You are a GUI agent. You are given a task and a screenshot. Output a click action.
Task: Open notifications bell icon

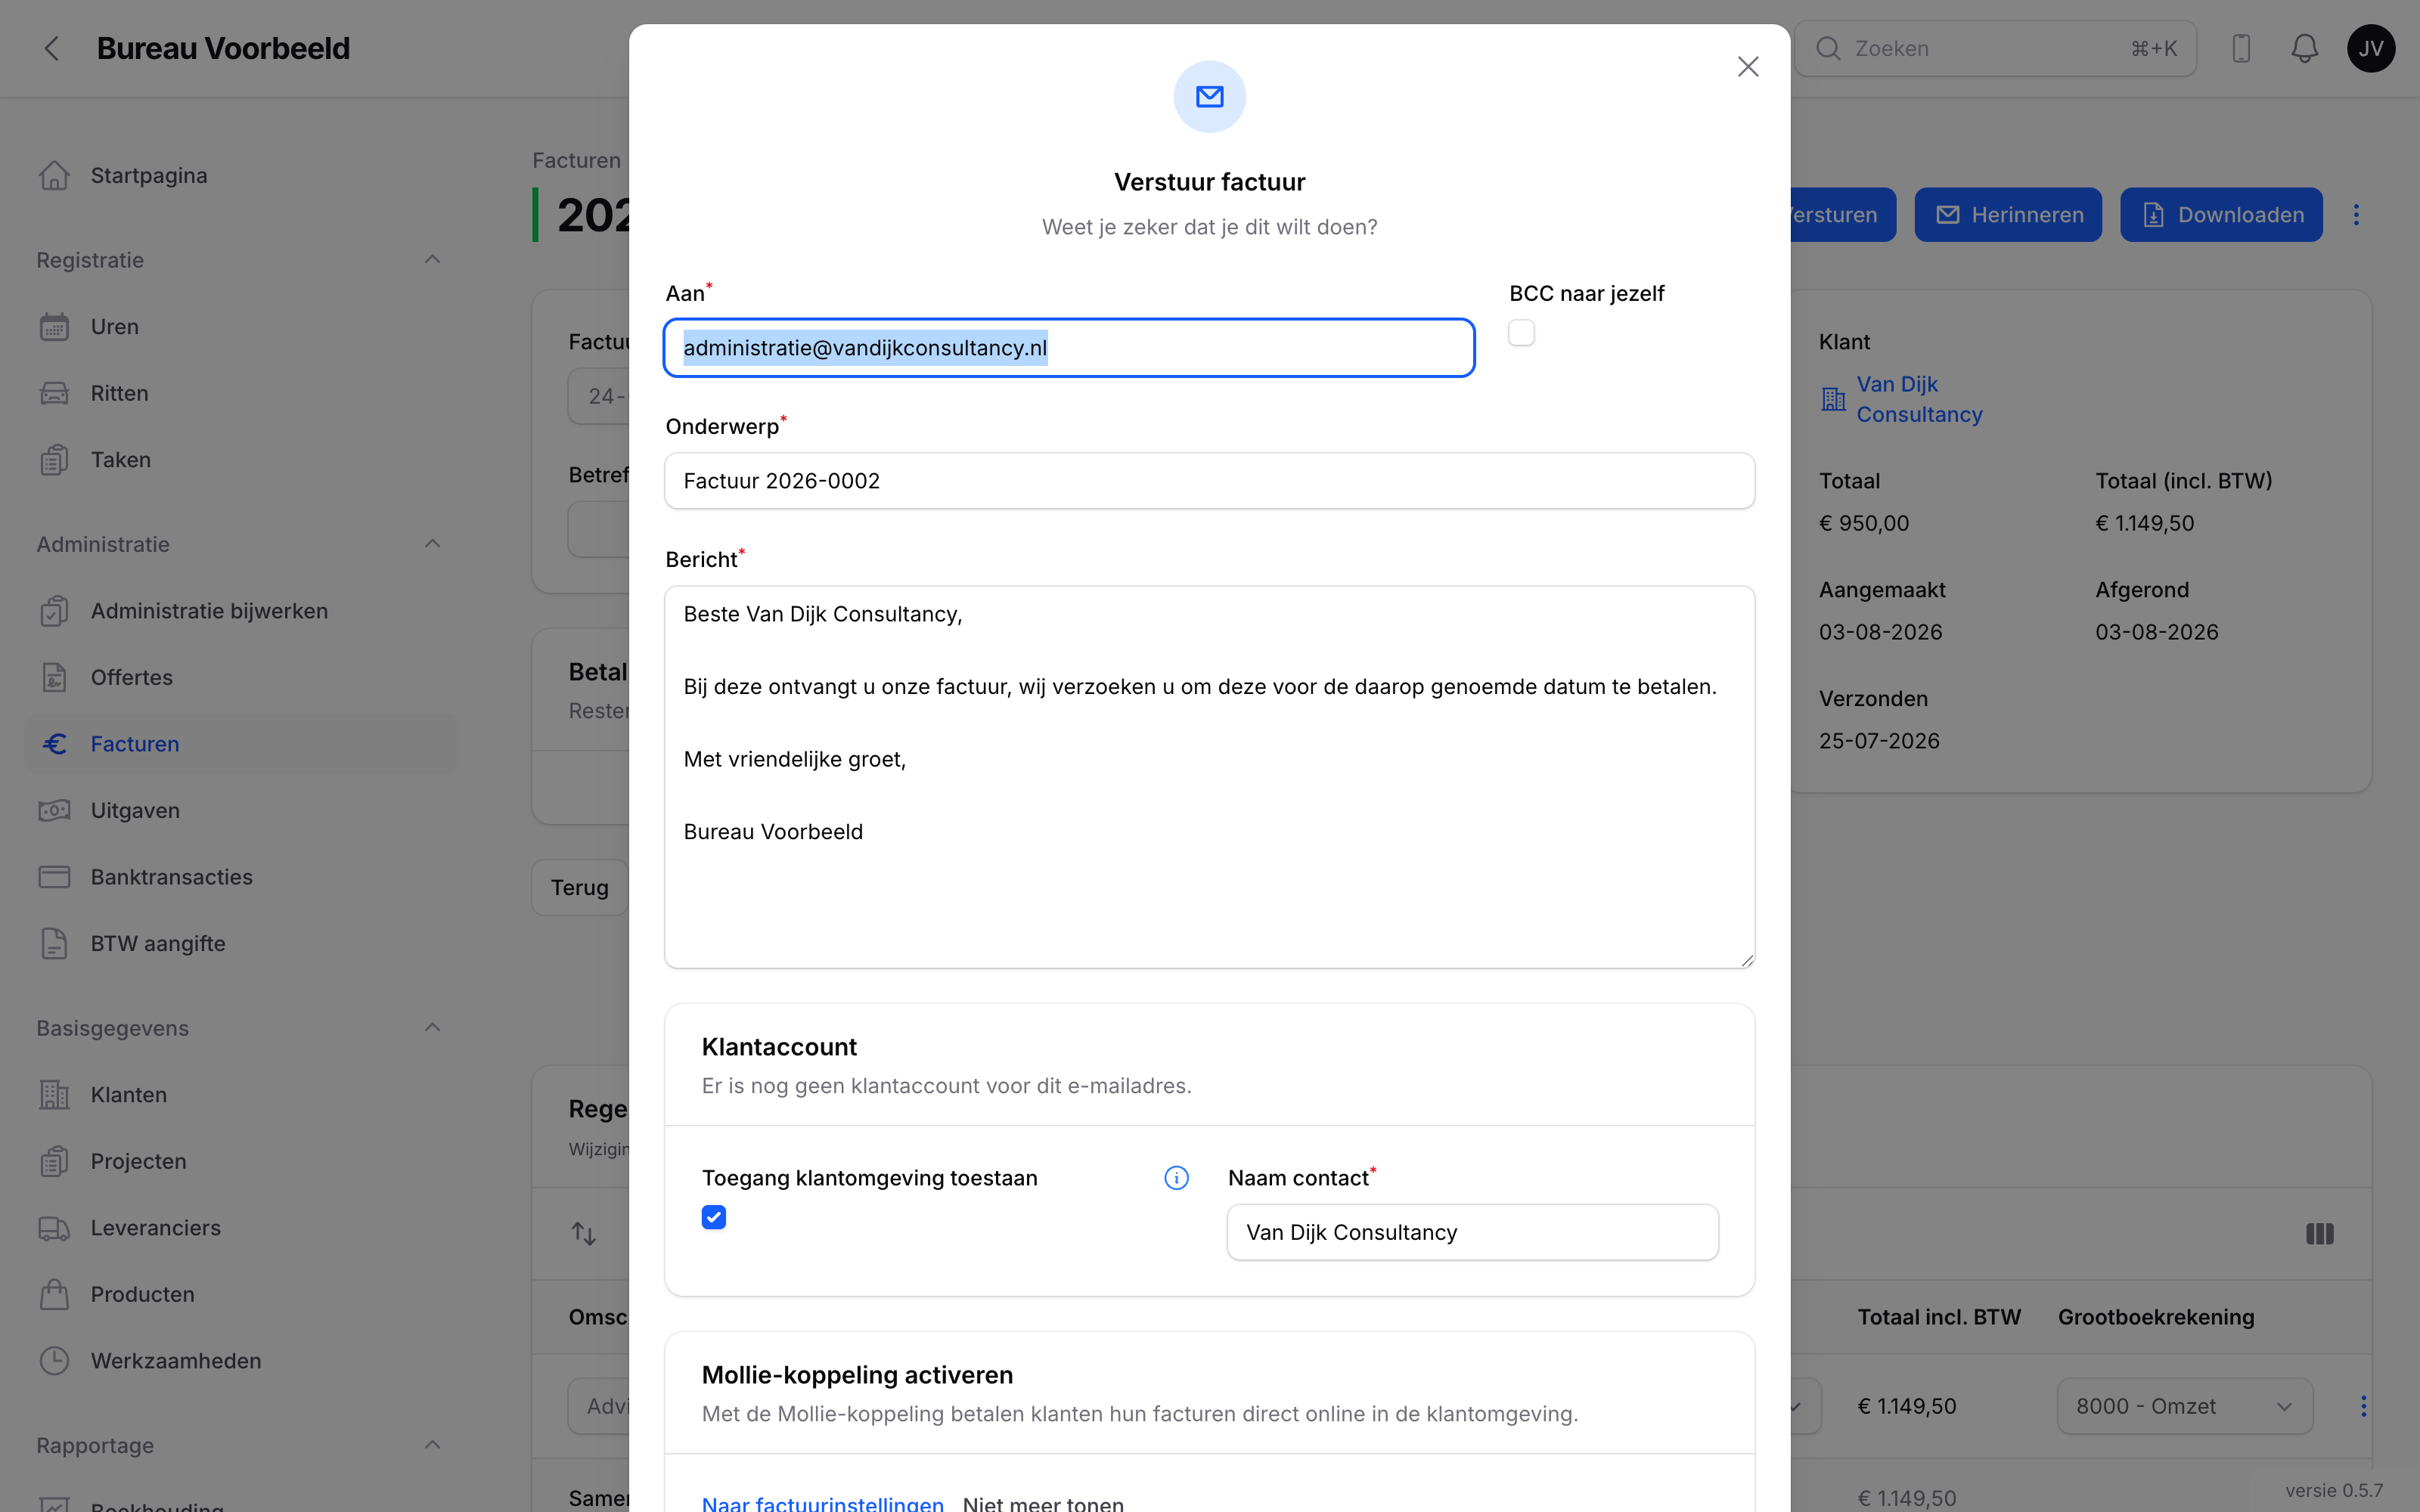[x=2305, y=48]
